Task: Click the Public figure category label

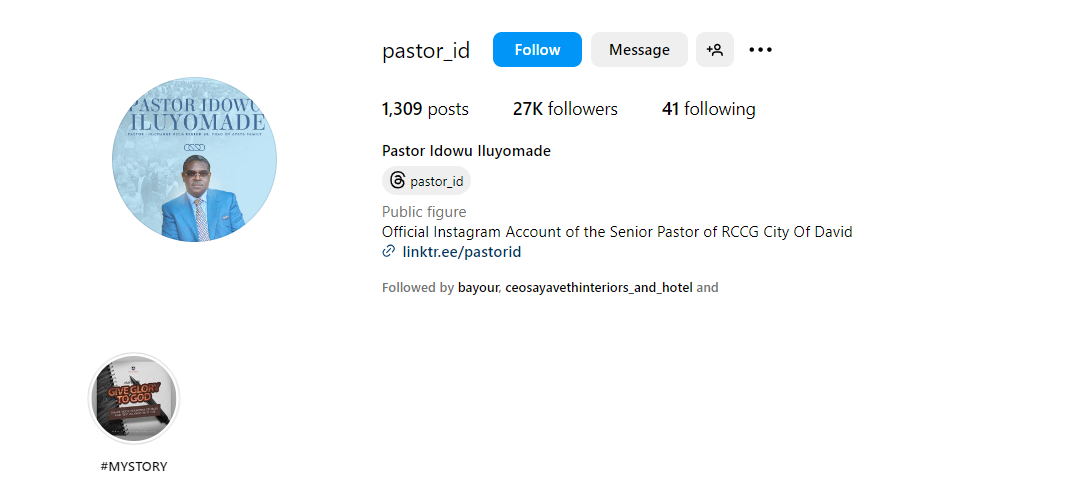Action: (x=424, y=212)
